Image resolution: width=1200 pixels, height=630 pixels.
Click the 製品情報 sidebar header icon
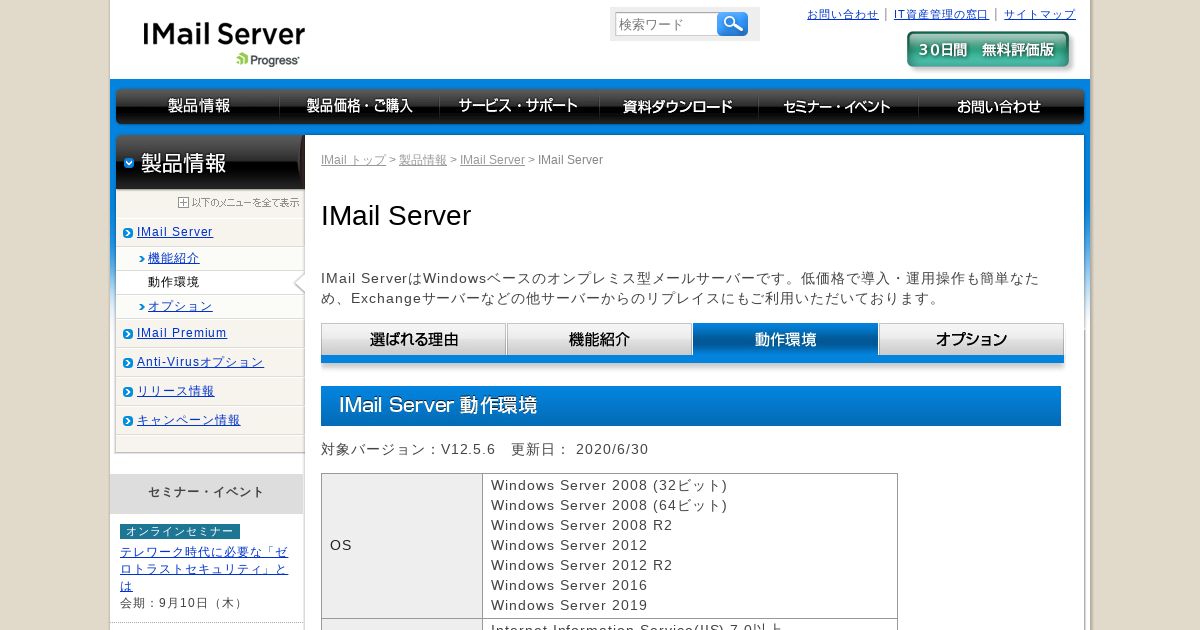point(129,163)
